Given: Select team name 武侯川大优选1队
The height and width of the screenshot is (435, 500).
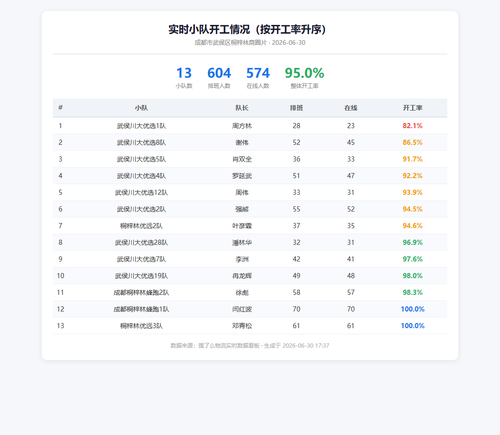Looking at the screenshot, I should (x=141, y=126).
